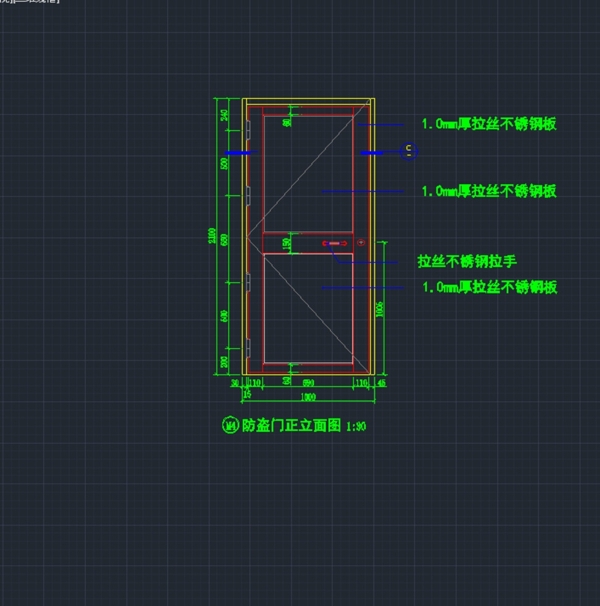
Task: Click the 1:30 scale text
Action: pyautogui.click(x=356, y=427)
